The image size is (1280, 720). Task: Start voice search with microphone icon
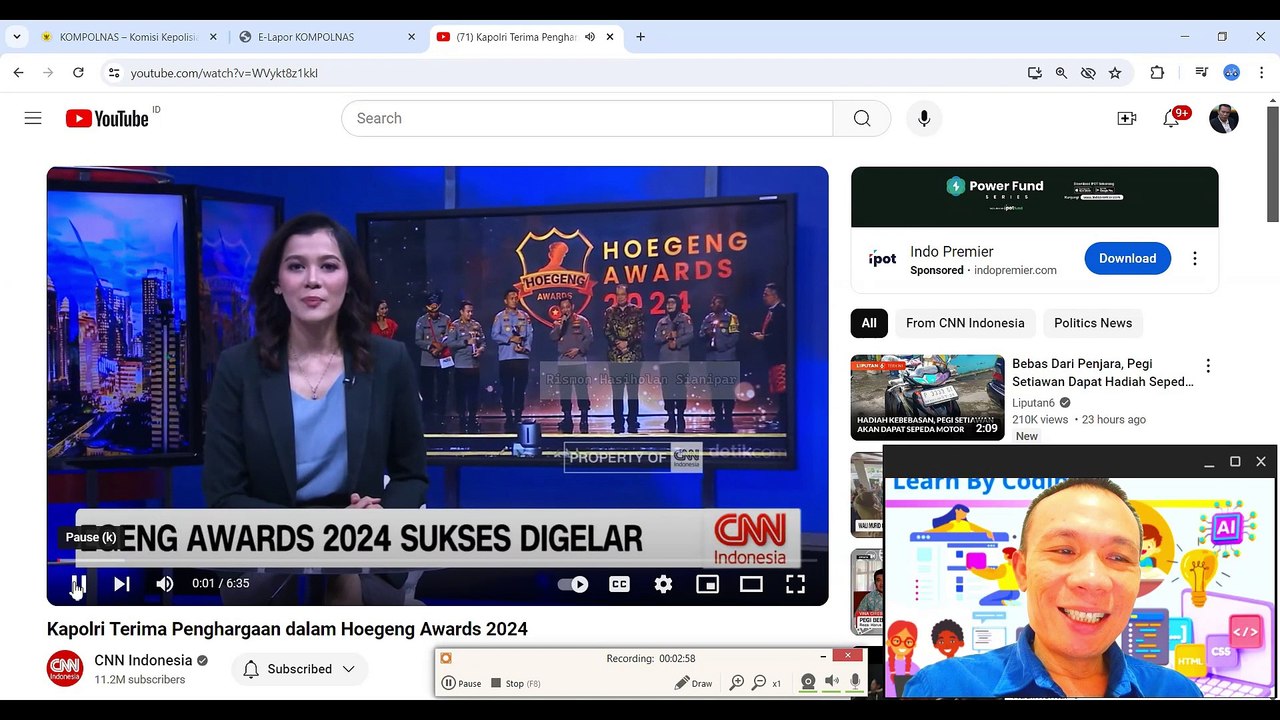coord(924,118)
